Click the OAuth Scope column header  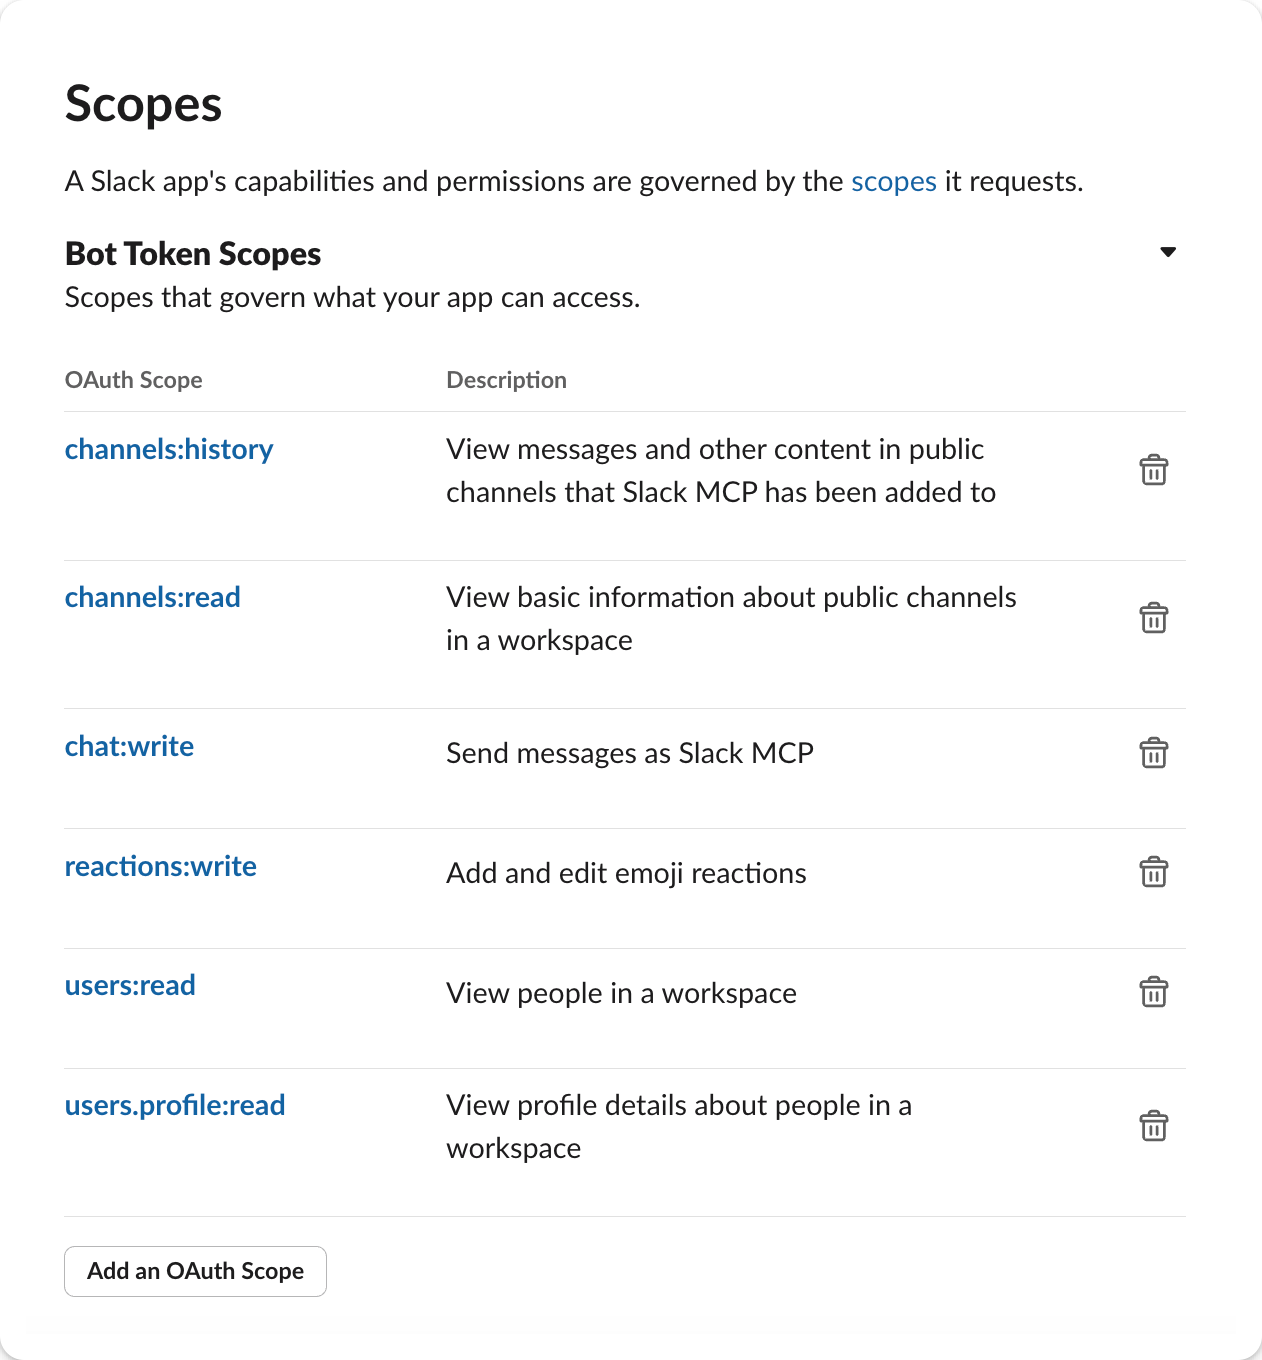(133, 380)
